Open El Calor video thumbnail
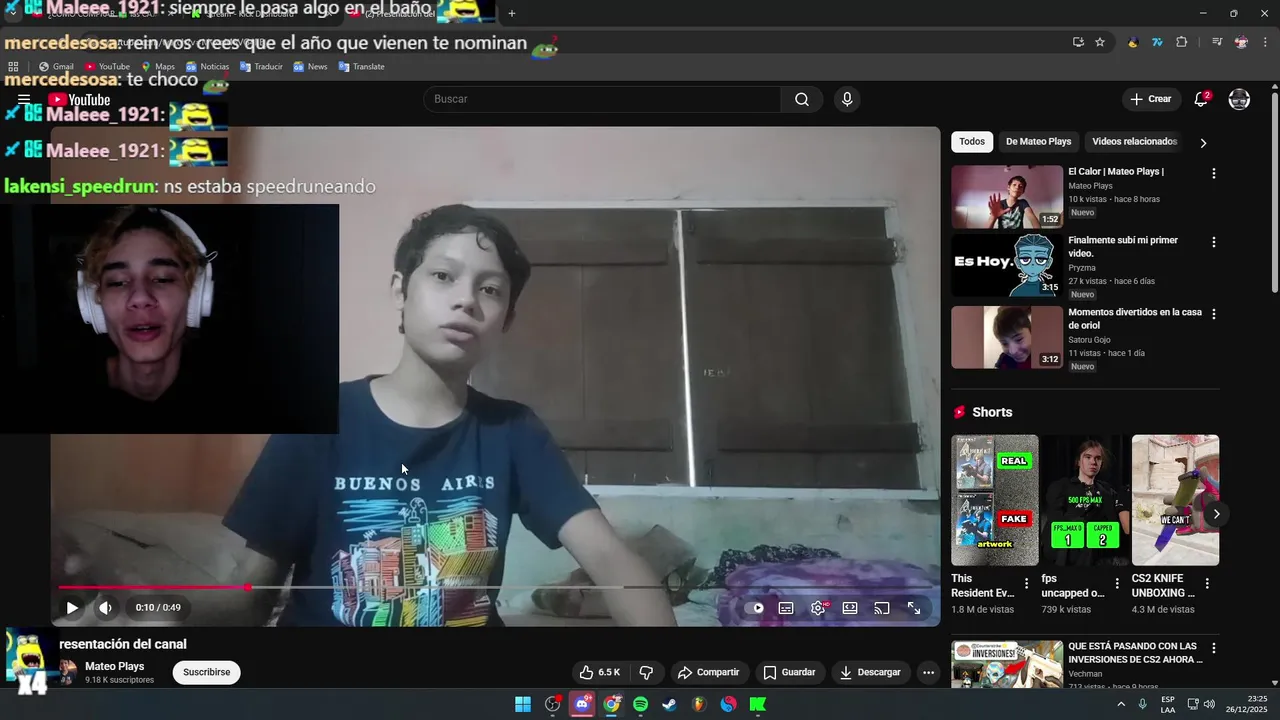1280x720 pixels. 1007,197
